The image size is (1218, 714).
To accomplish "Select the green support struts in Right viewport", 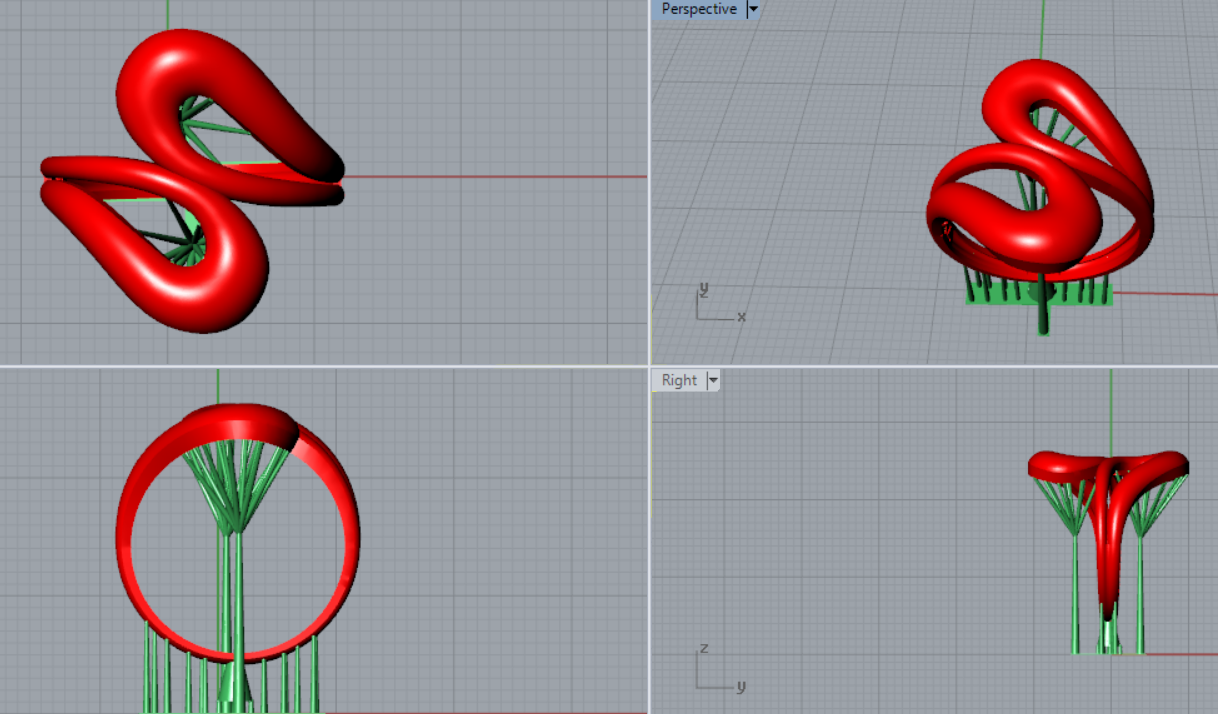I will (x=1075, y=590).
